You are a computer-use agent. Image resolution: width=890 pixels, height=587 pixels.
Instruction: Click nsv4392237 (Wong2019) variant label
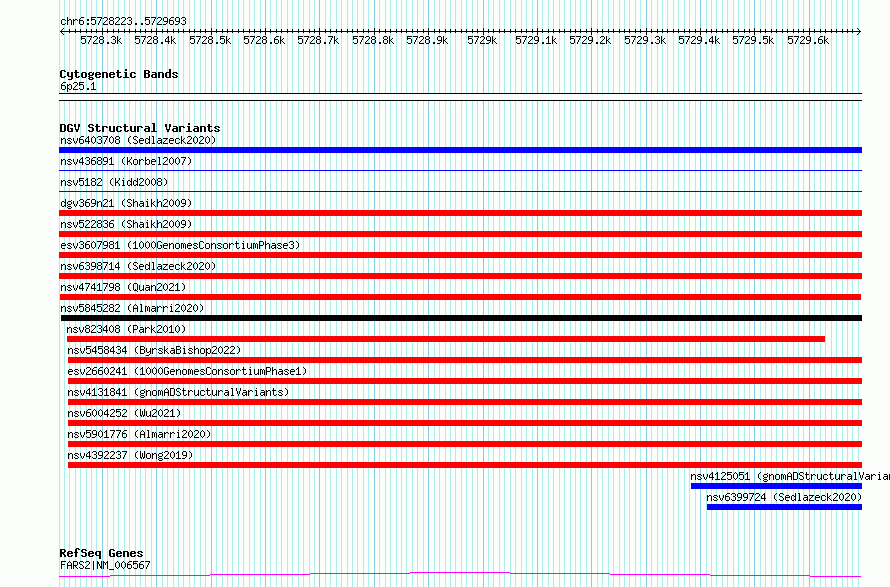(130, 455)
